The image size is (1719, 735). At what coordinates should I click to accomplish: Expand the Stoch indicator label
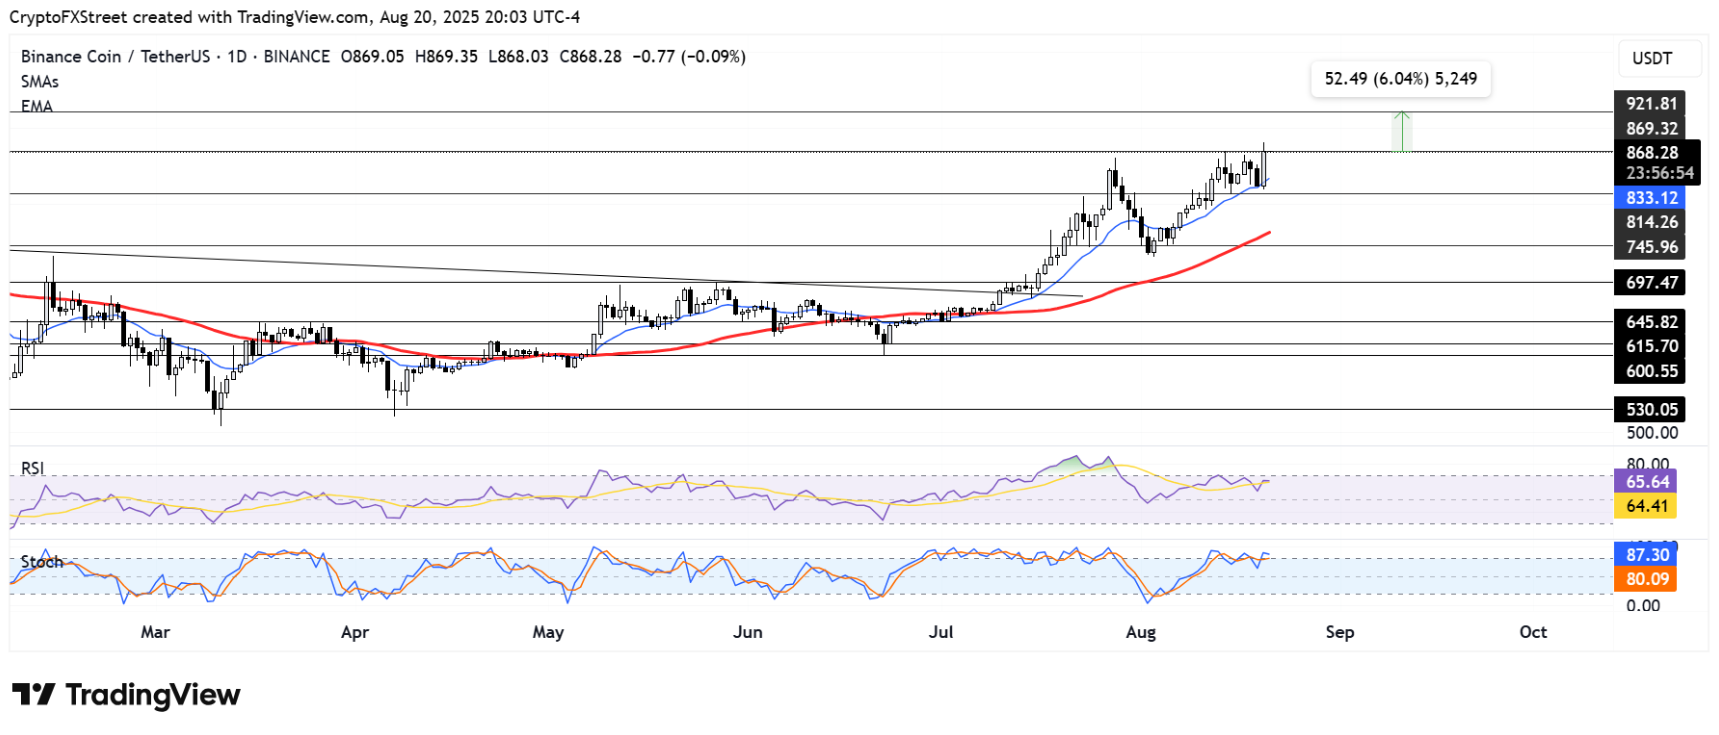[x=42, y=562]
